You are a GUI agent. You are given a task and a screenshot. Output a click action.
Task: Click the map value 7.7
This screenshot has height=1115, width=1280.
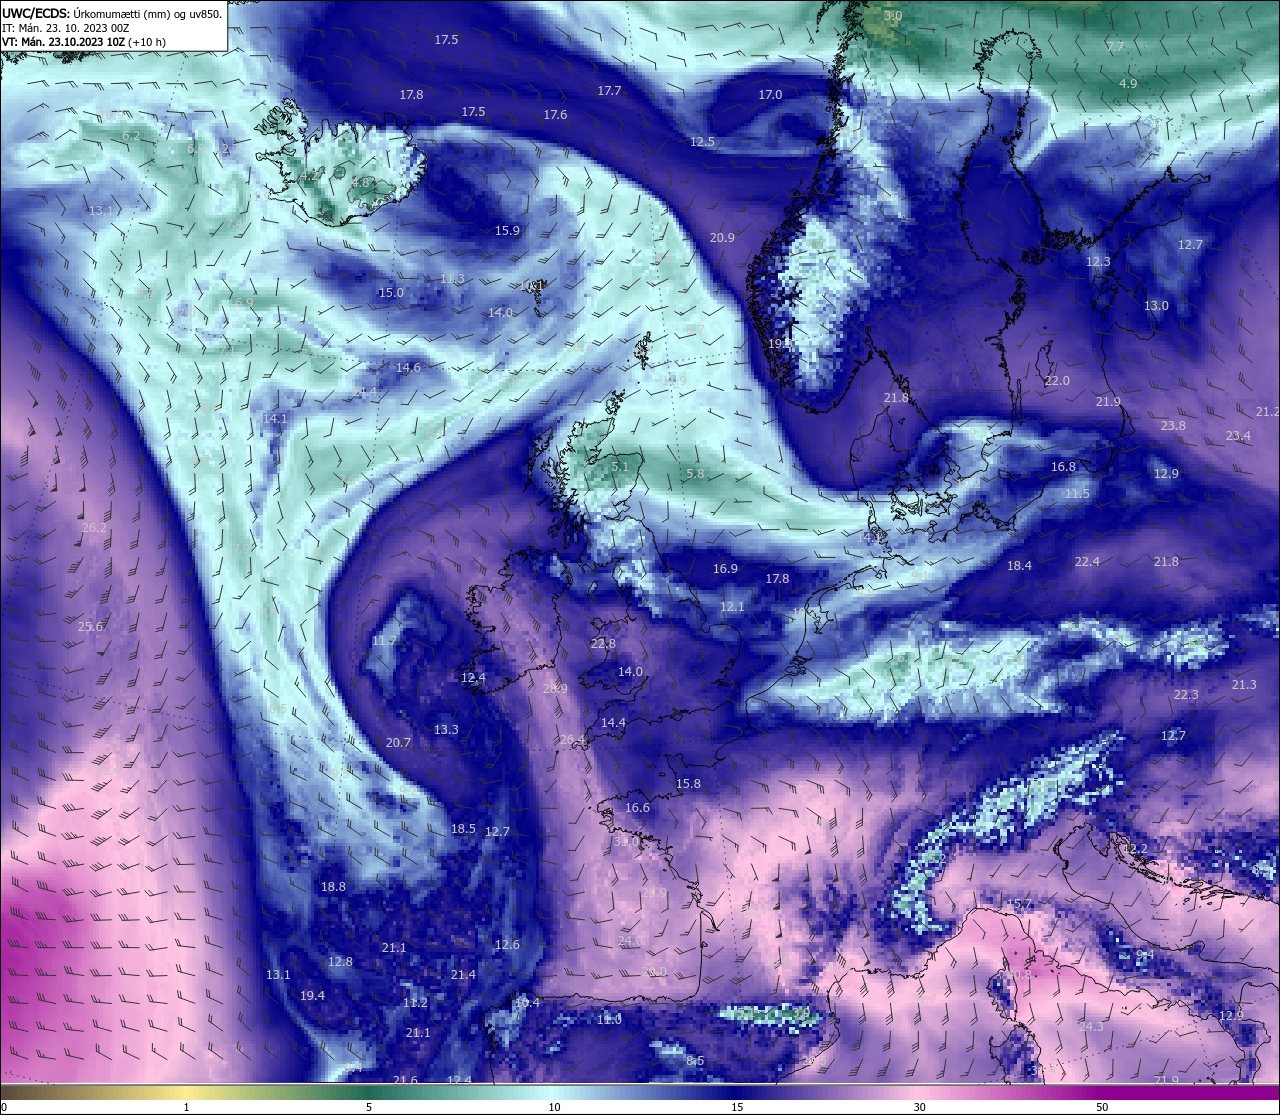(x=1115, y=46)
